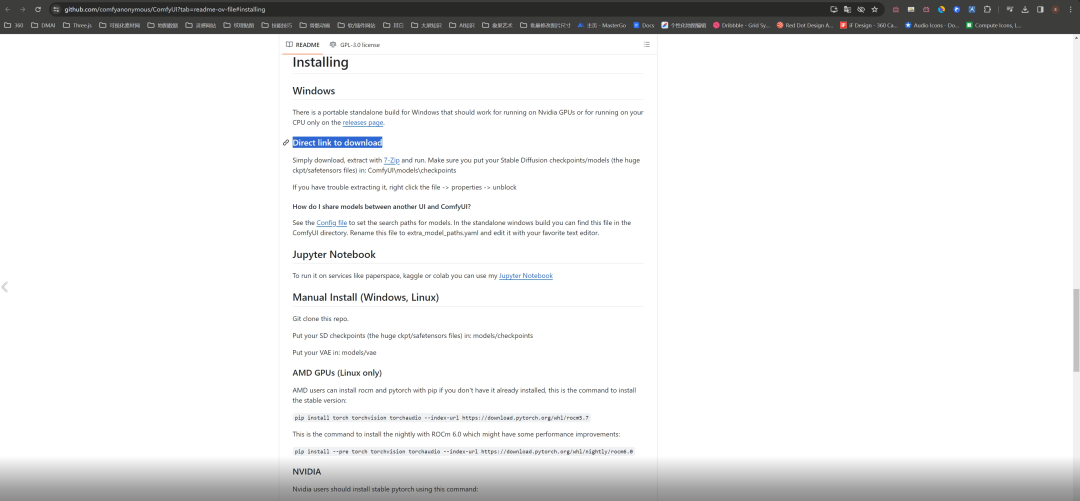Click the left chevron at the page's left edge
This screenshot has width=1080, height=501.
(x=5, y=287)
